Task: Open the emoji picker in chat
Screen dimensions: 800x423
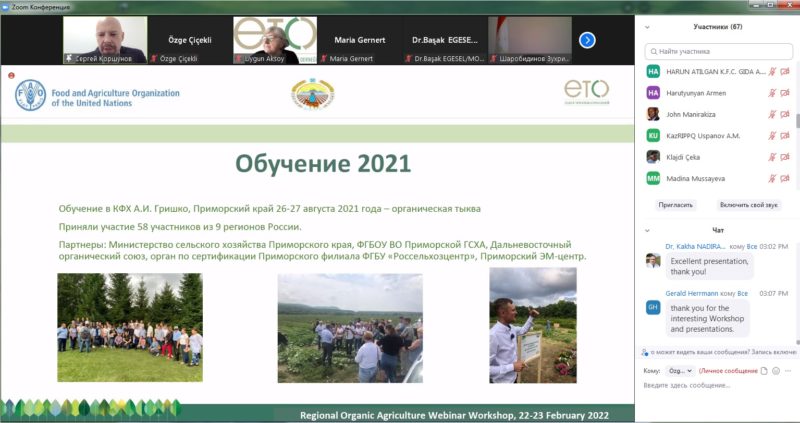Action: [776, 371]
